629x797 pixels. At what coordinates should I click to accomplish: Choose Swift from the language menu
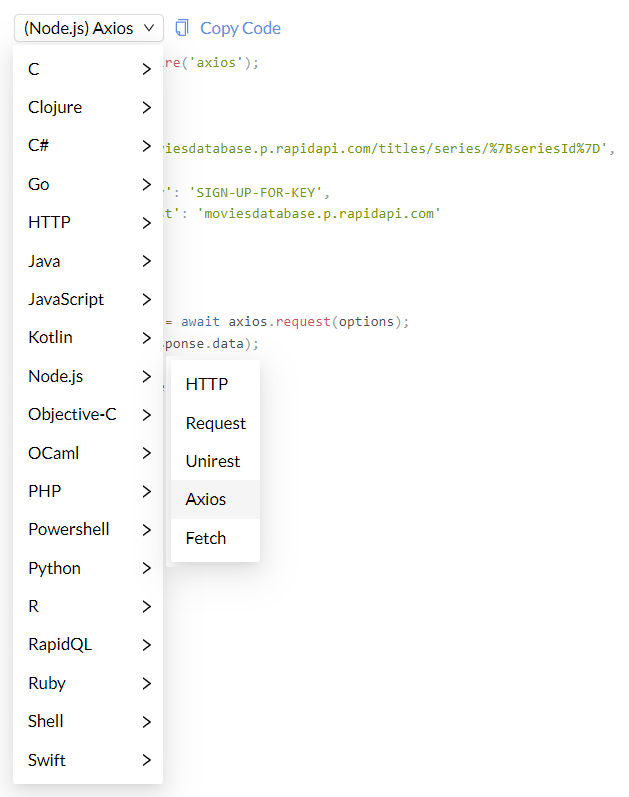pyautogui.click(x=88, y=760)
